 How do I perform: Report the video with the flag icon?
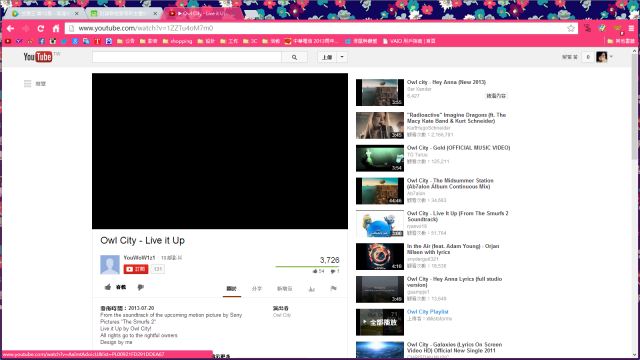click(x=333, y=289)
